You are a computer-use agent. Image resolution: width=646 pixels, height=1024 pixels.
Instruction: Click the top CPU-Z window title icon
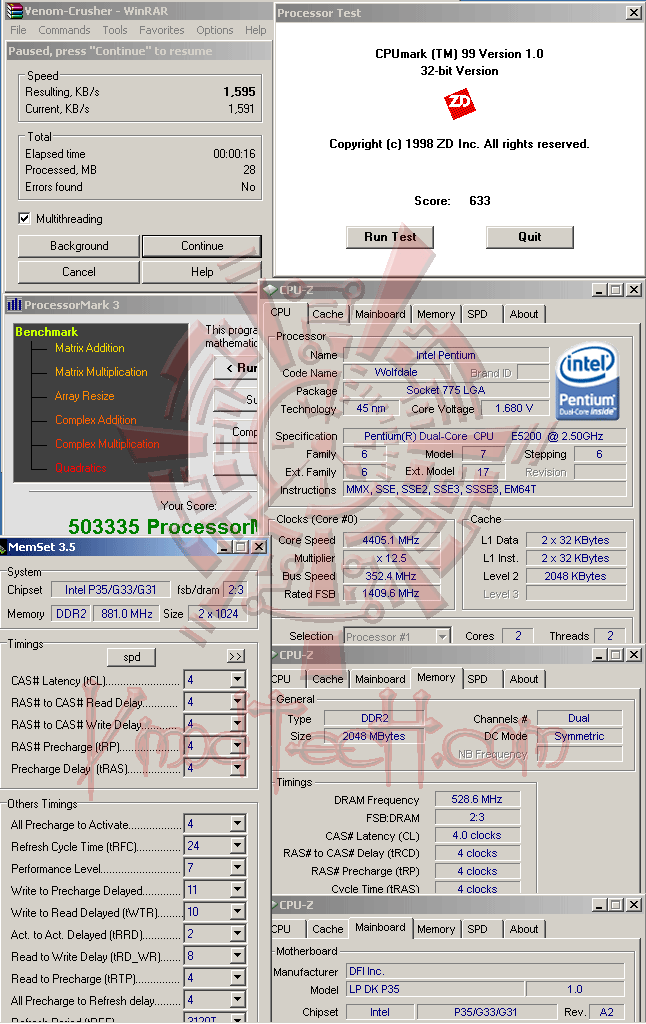coord(270,290)
